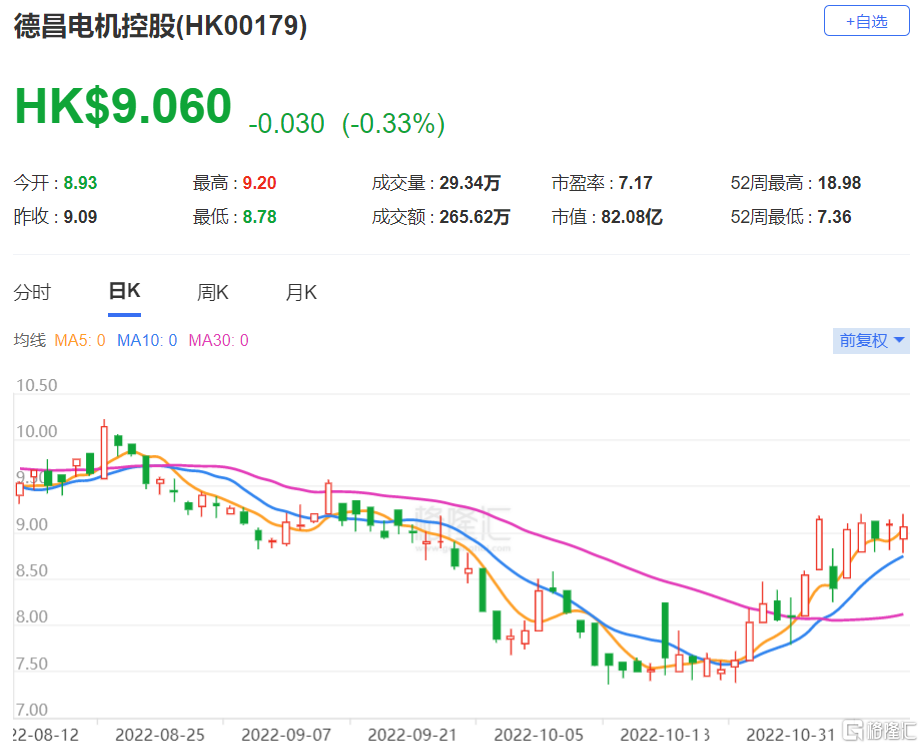Click the 最高 value 9.20

259,183
